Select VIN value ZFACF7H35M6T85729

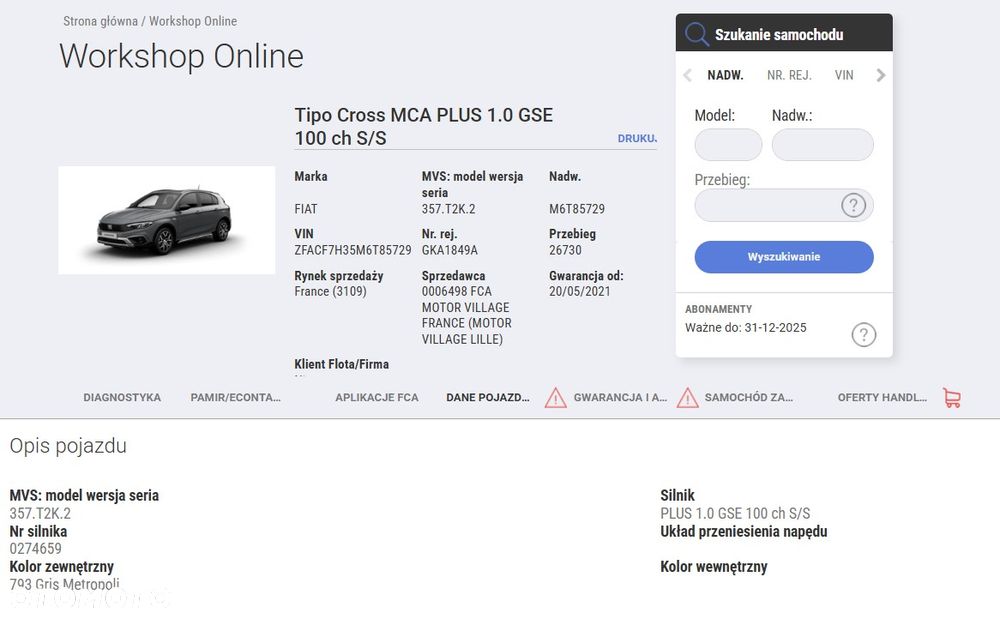[353, 250]
